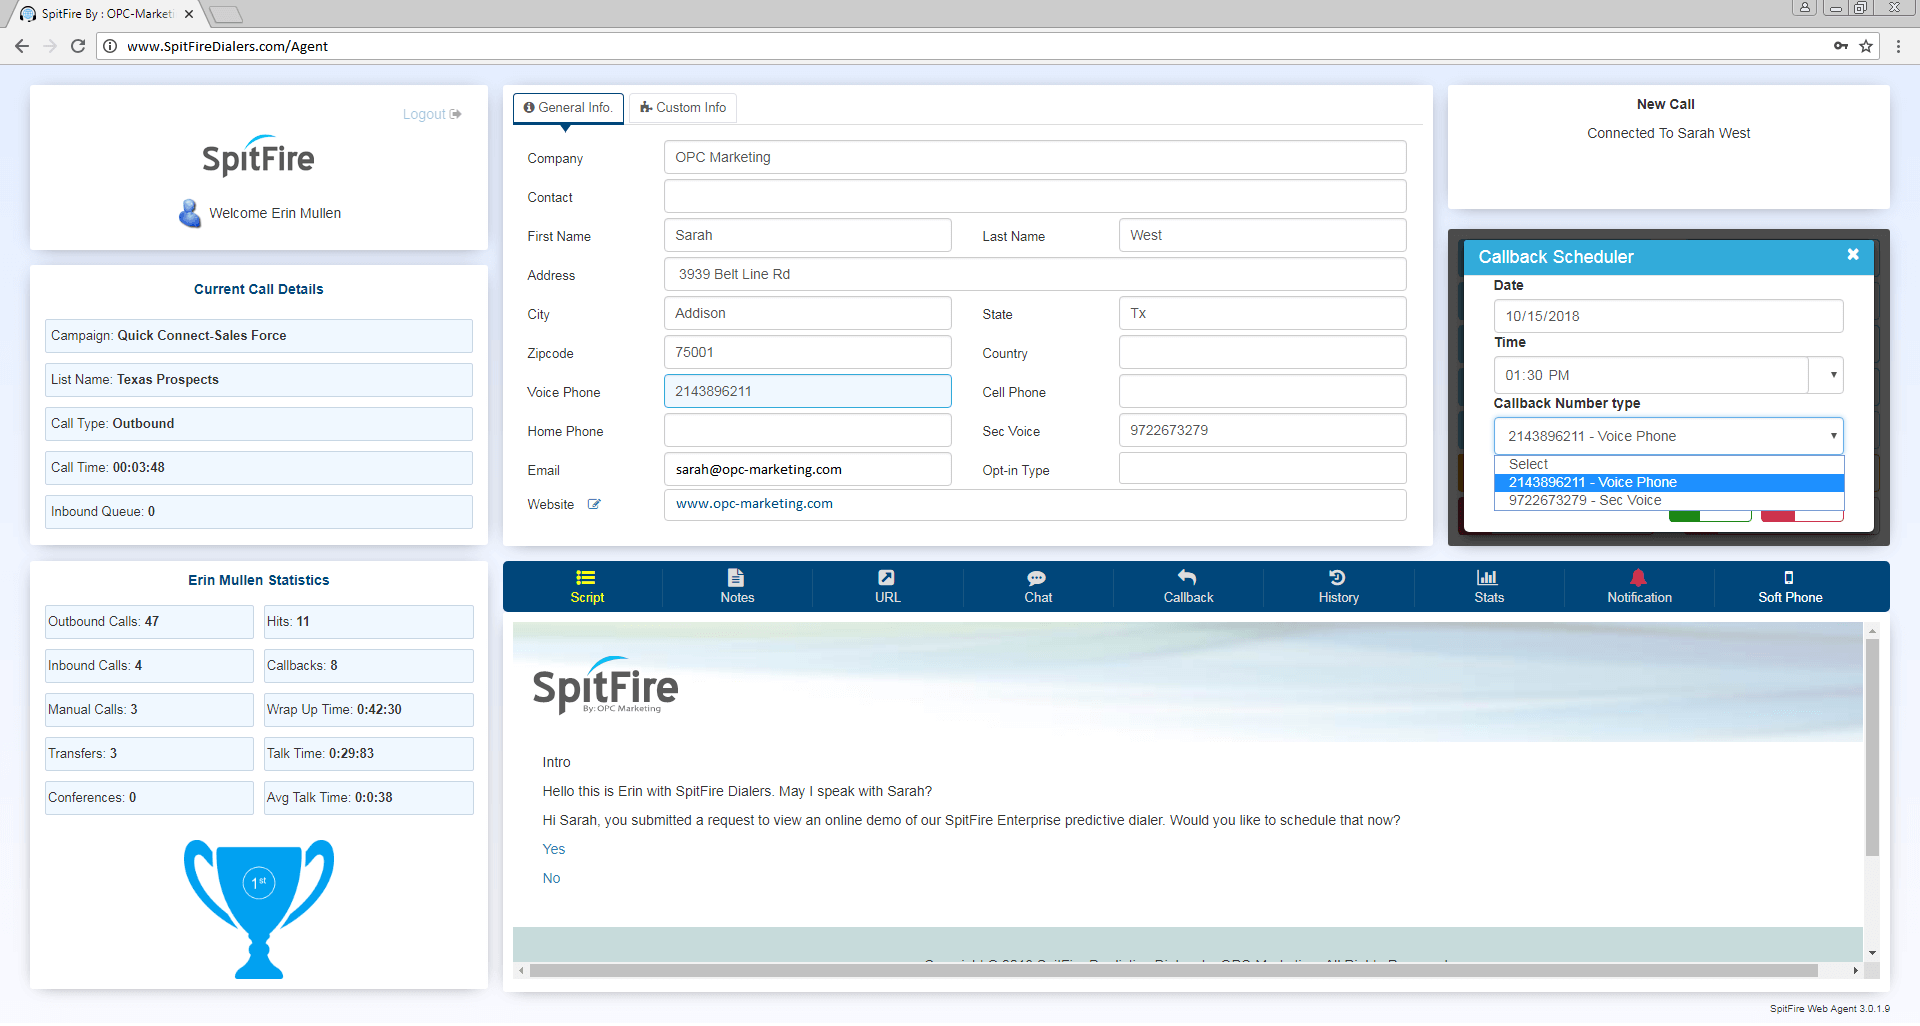Open the Chat bubble icon
The width and height of the screenshot is (1920, 1026).
click(x=1037, y=578)
